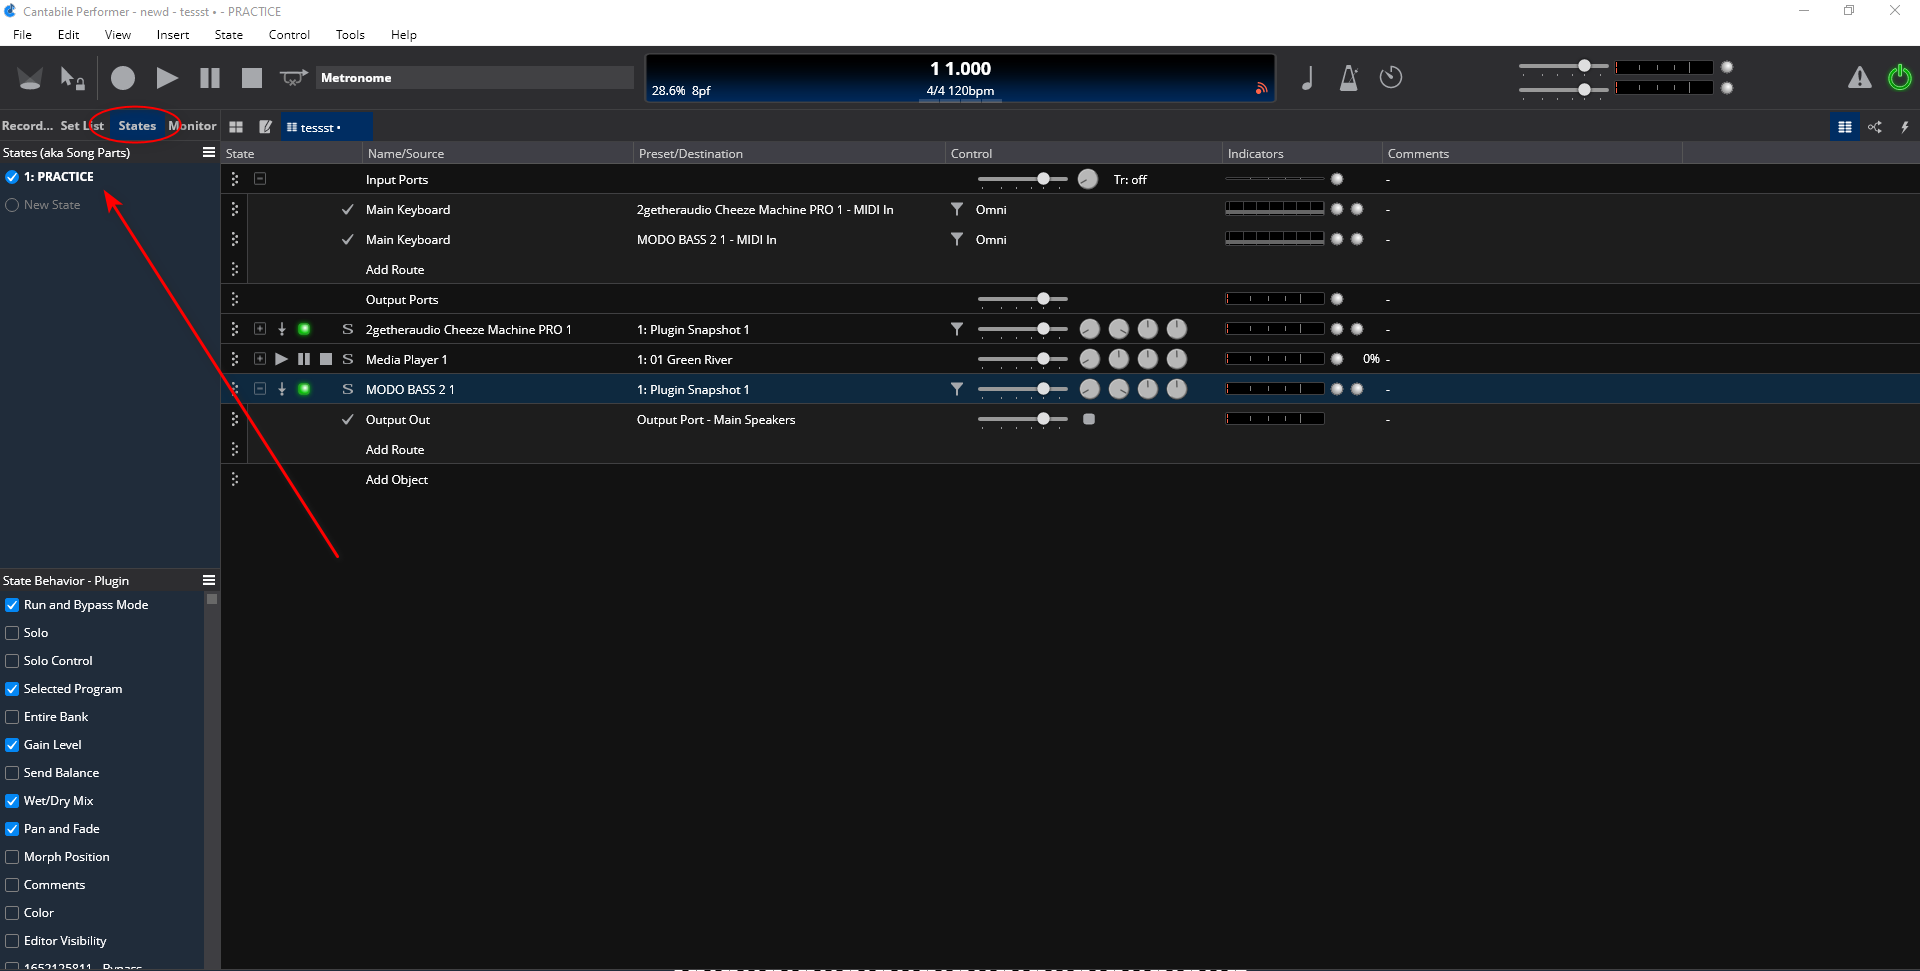Click the Stop transport button
This screenshot has width=1920, height=971.
[x=252, y=78]
